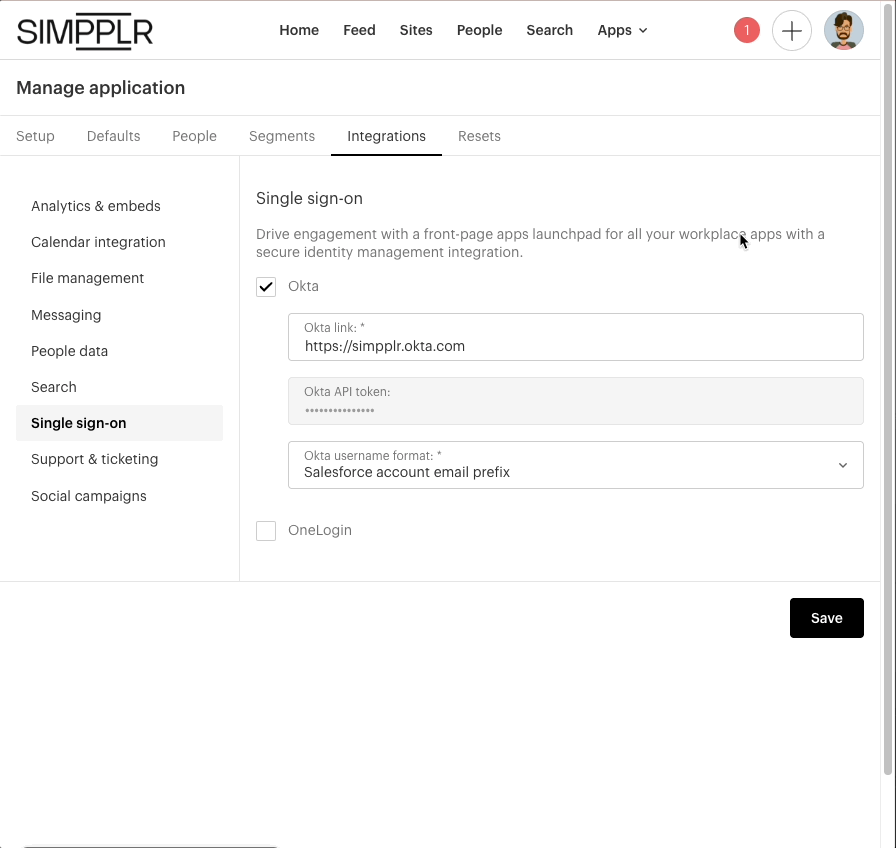Click the plus create button
Screen dimensions: 896x848
tap(791, 30)
